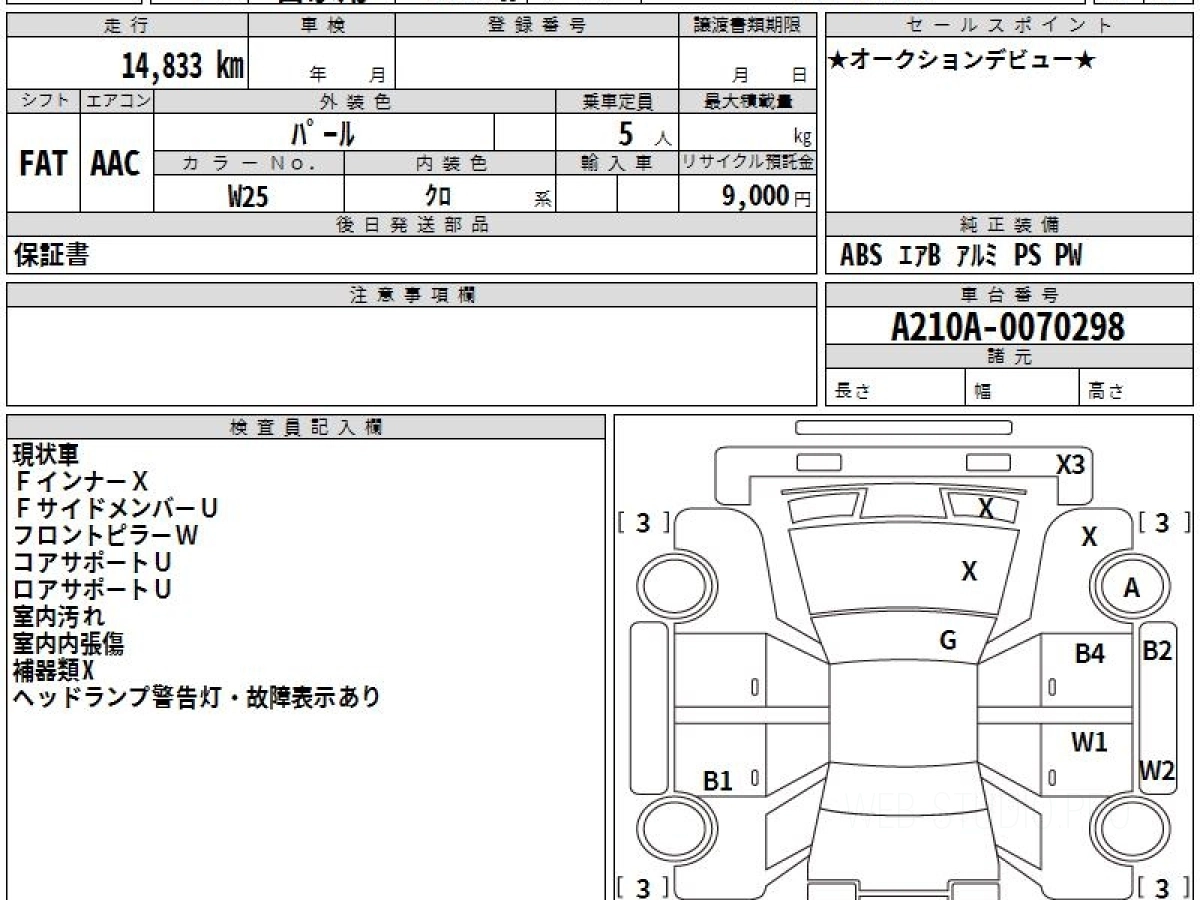
Task: Select the B1 mark on the left rear door
Action: (x=718, y=781)
